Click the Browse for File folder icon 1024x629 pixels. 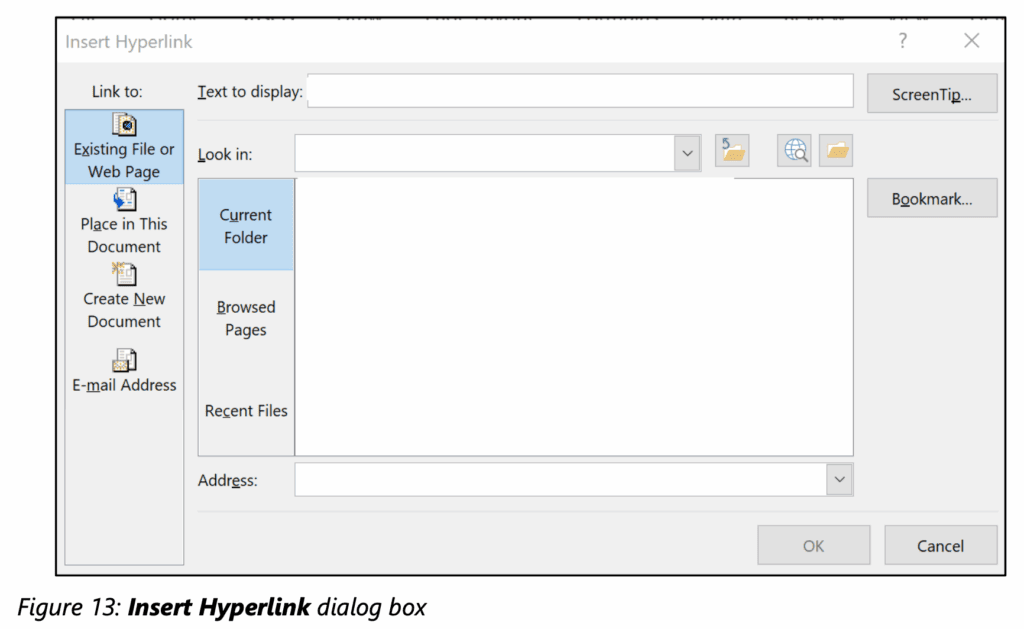pos(835,151)
